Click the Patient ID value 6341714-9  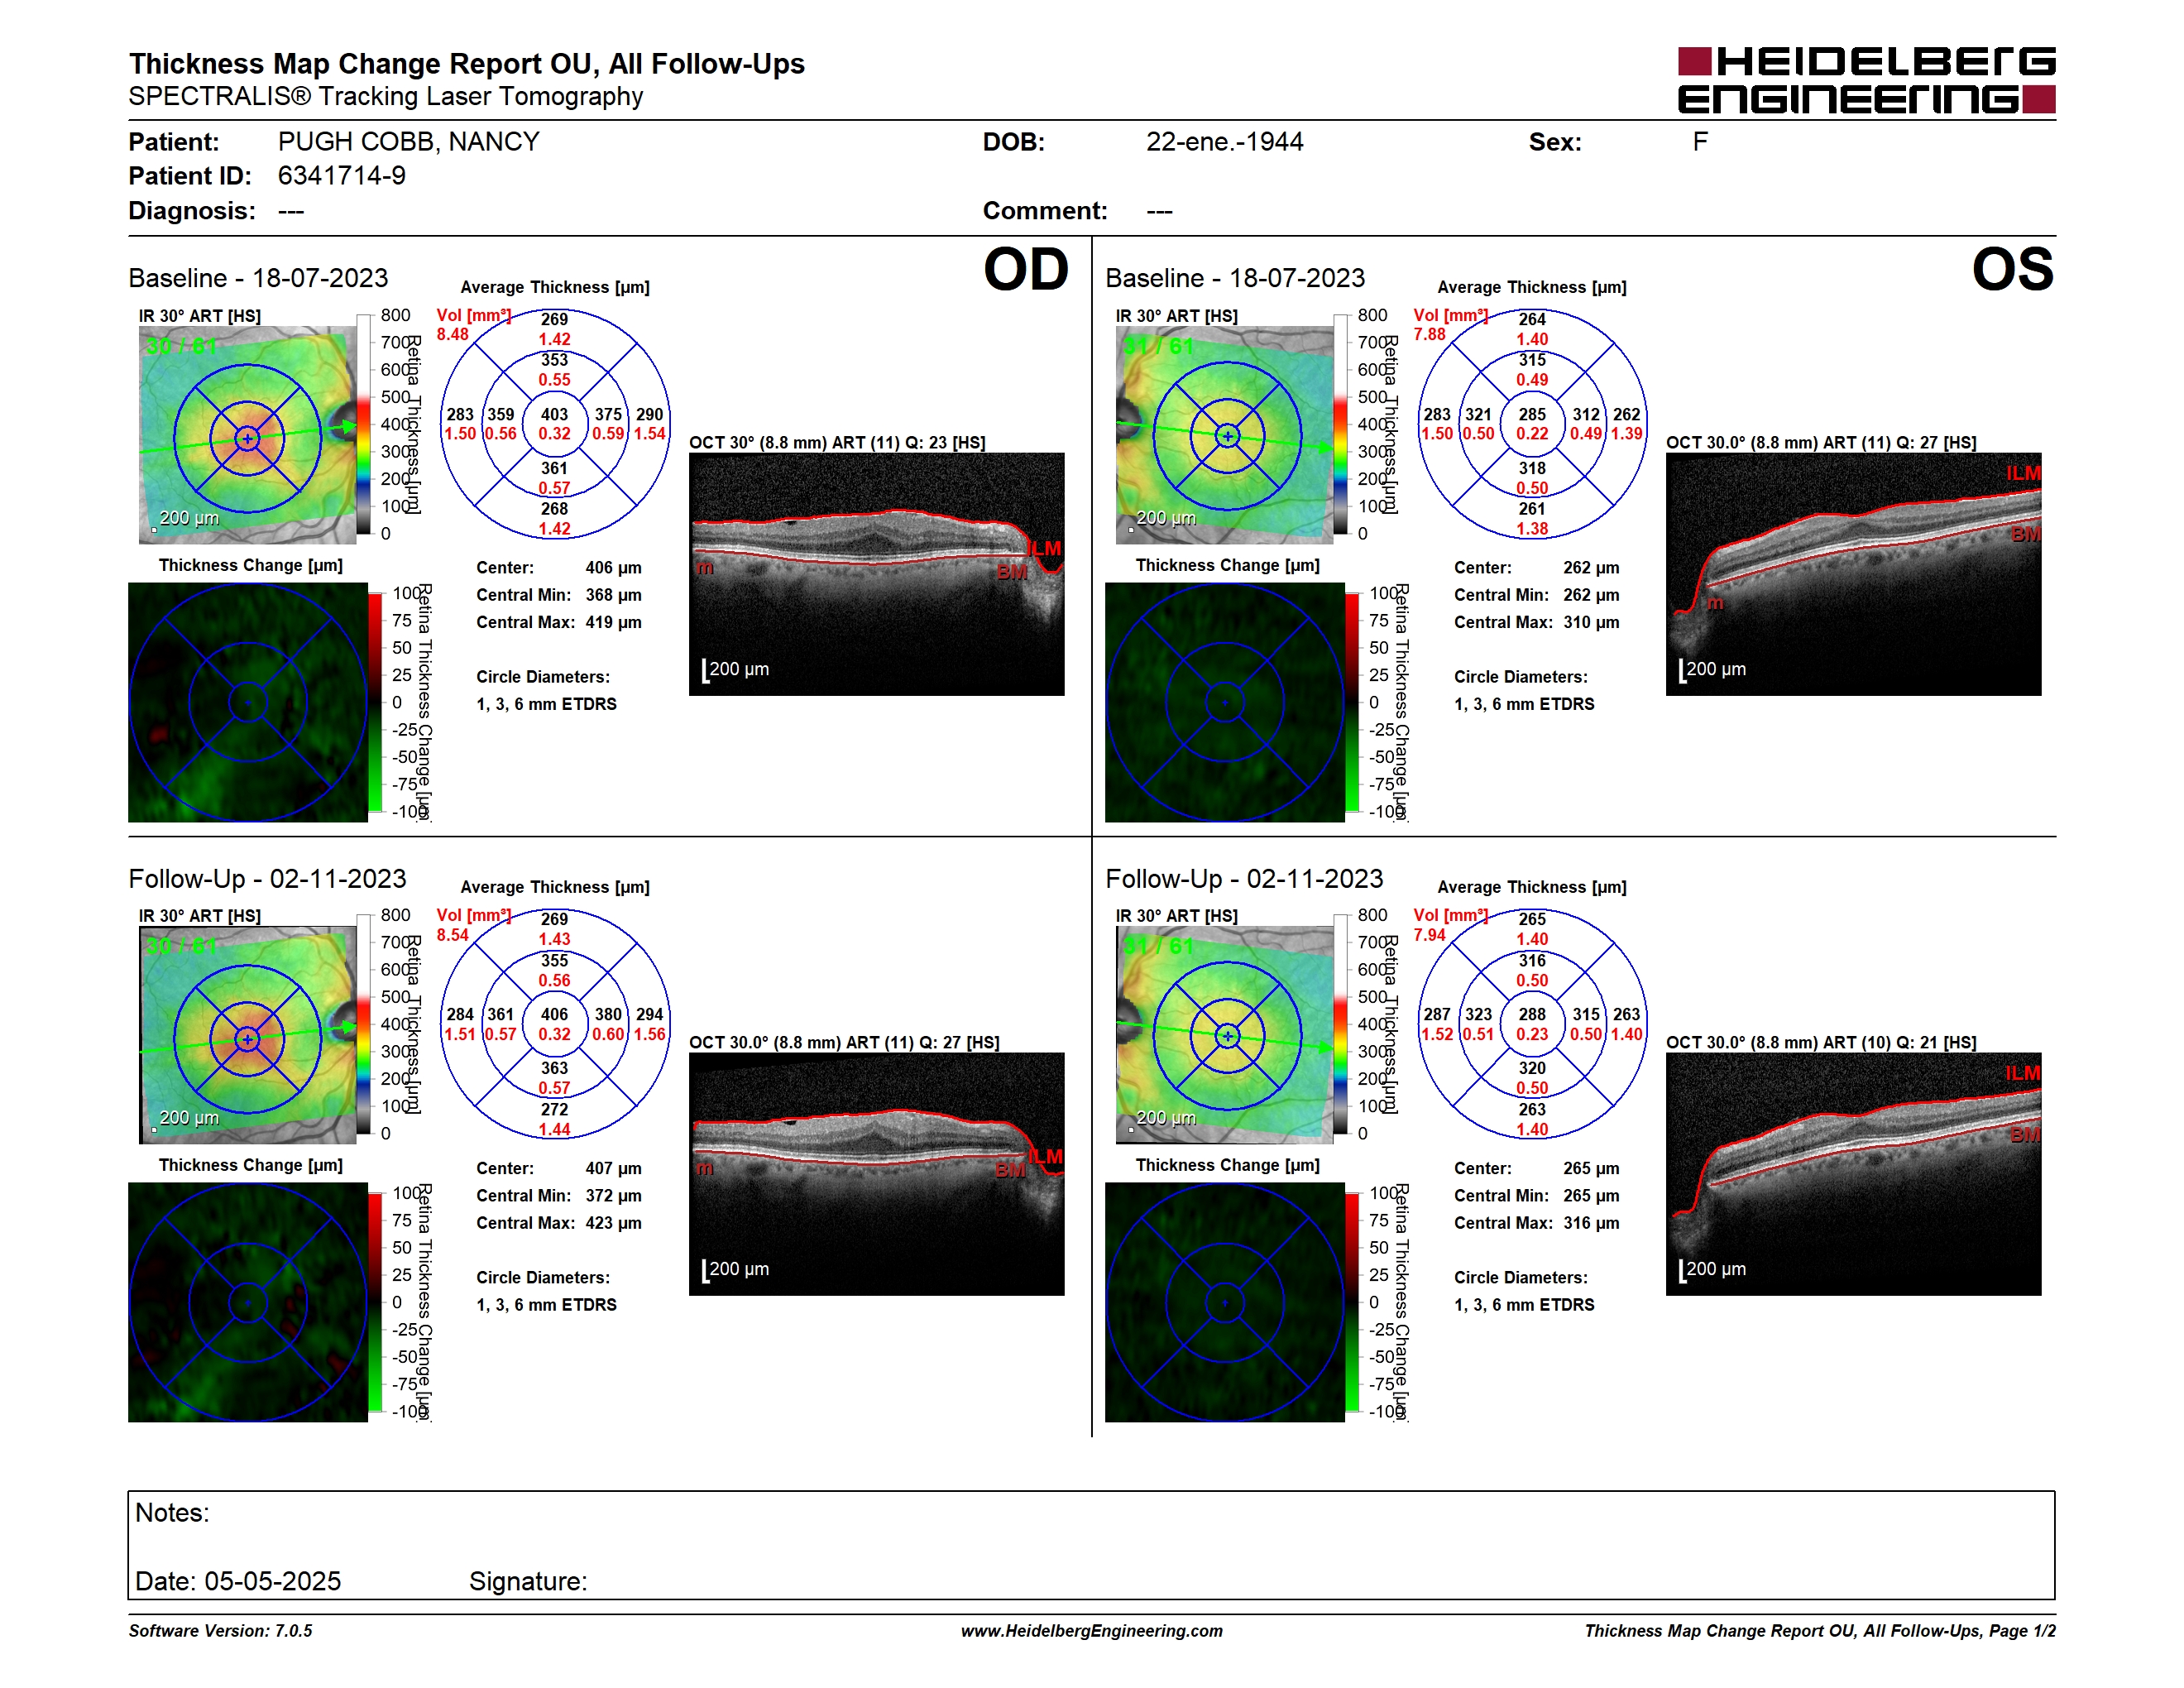coord(342,176)
